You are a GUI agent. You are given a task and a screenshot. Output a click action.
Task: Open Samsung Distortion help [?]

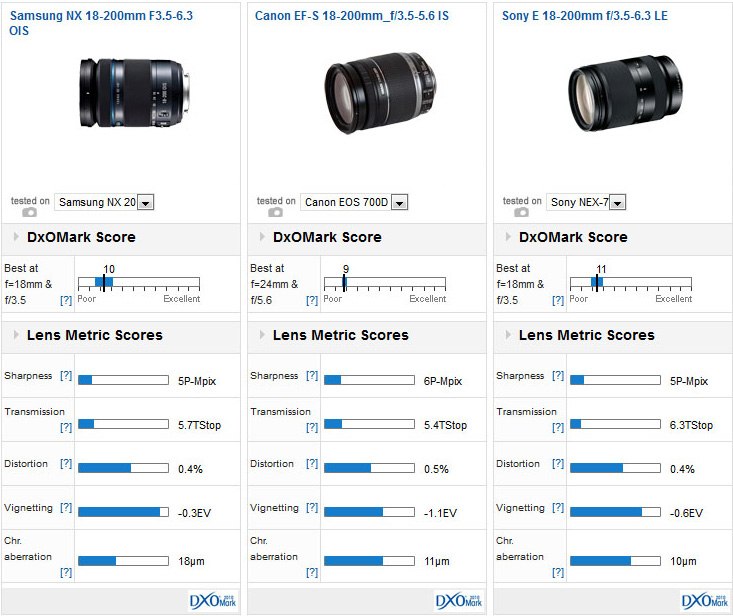pyautogui.click(x=66, y=463)
